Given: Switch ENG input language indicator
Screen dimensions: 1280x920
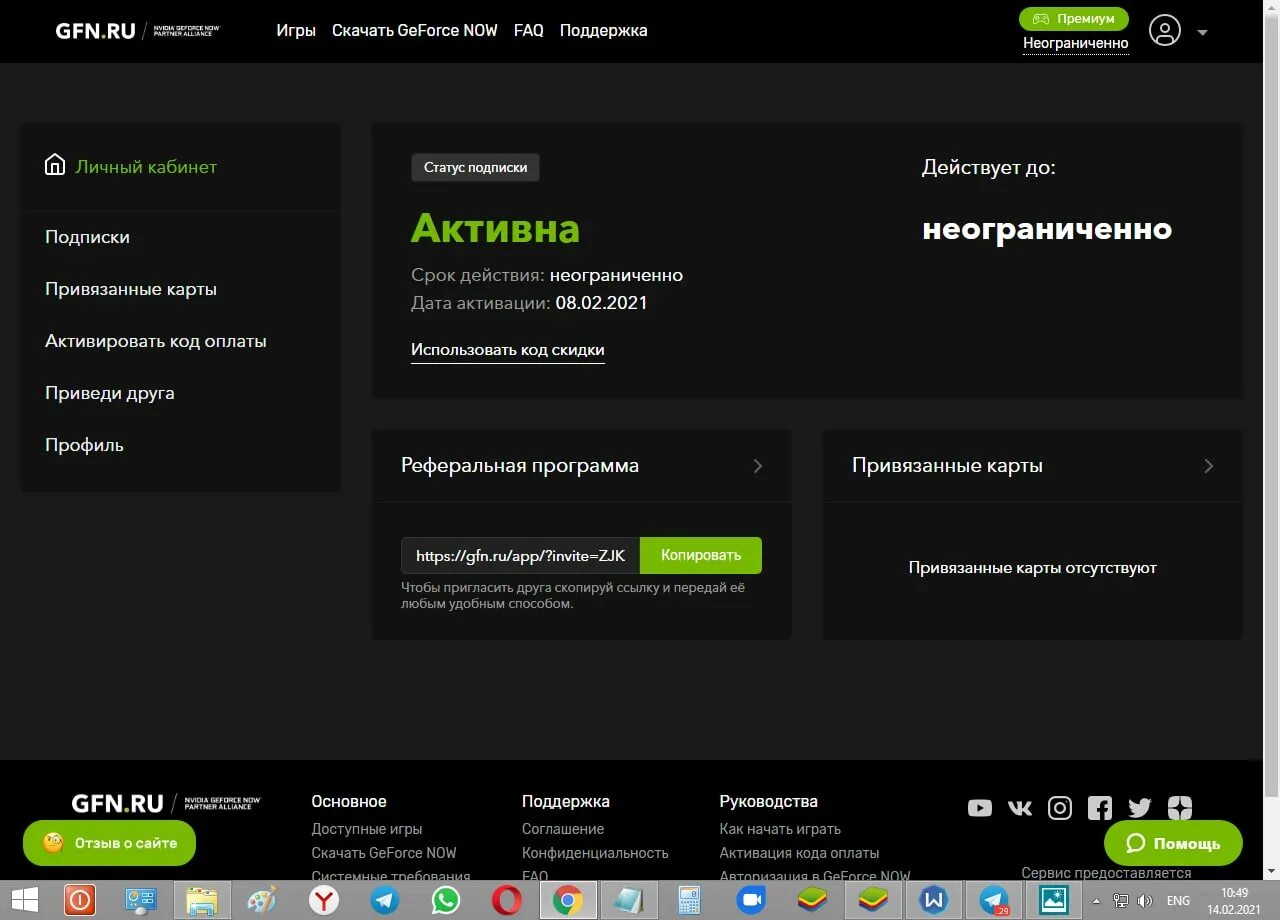Looking at the screenshot, I should pyautogui.click(x=1178, y=901).
